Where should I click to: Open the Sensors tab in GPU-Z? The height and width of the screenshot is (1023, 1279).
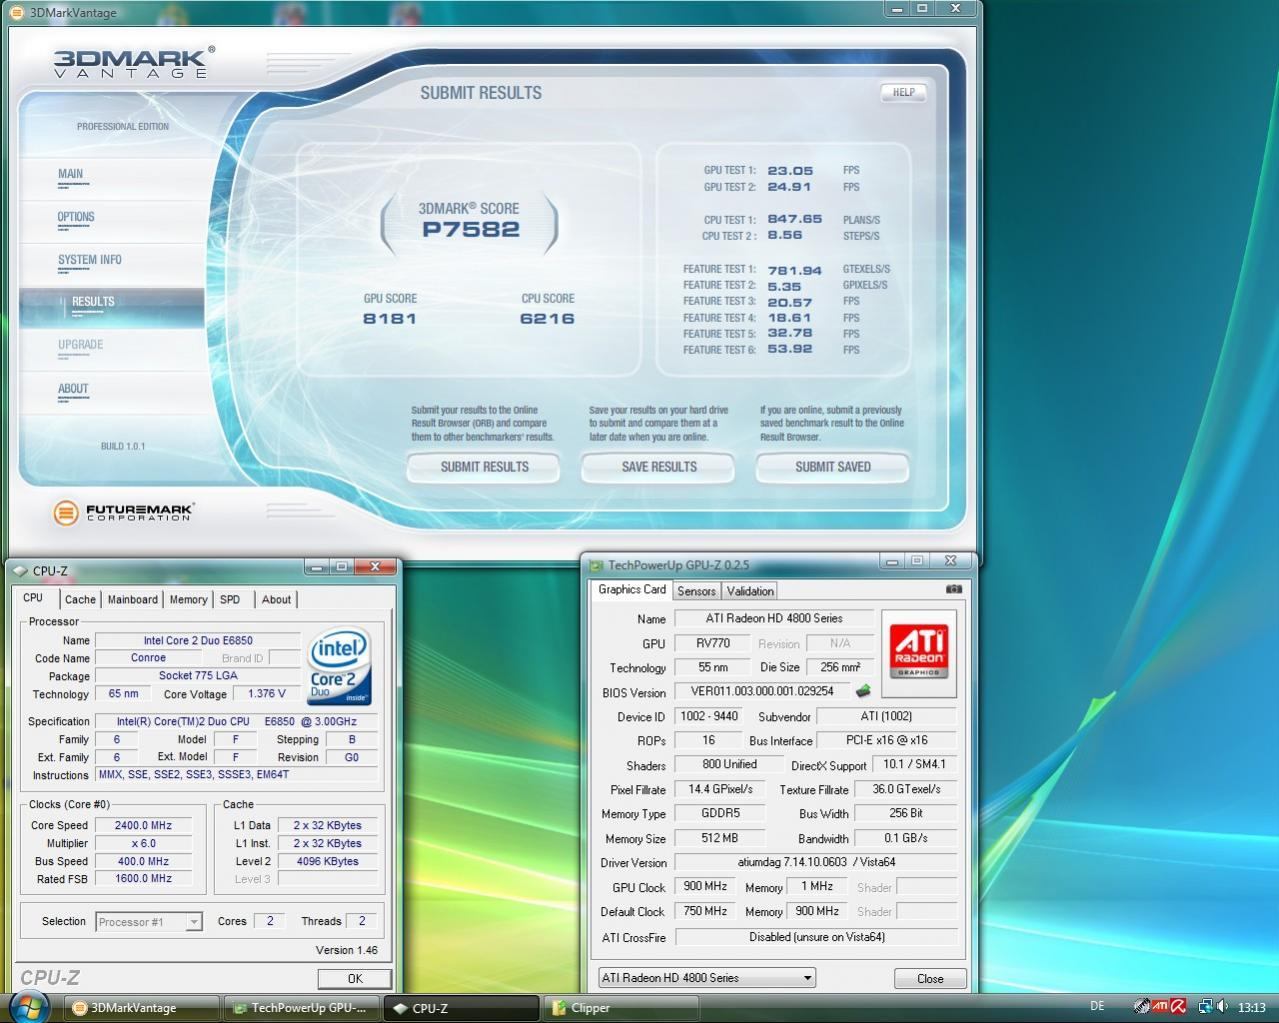tap(696, 591)
